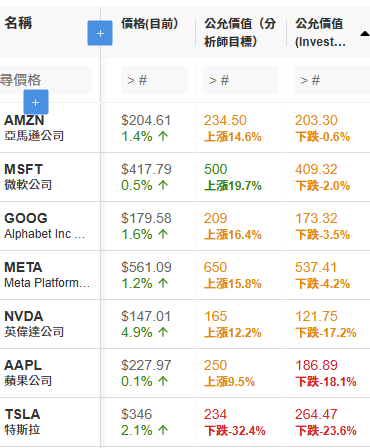Click the filter field under 公允價值(分析師目標)
This screenshot has width=370, height=448.
coord(241,80)
